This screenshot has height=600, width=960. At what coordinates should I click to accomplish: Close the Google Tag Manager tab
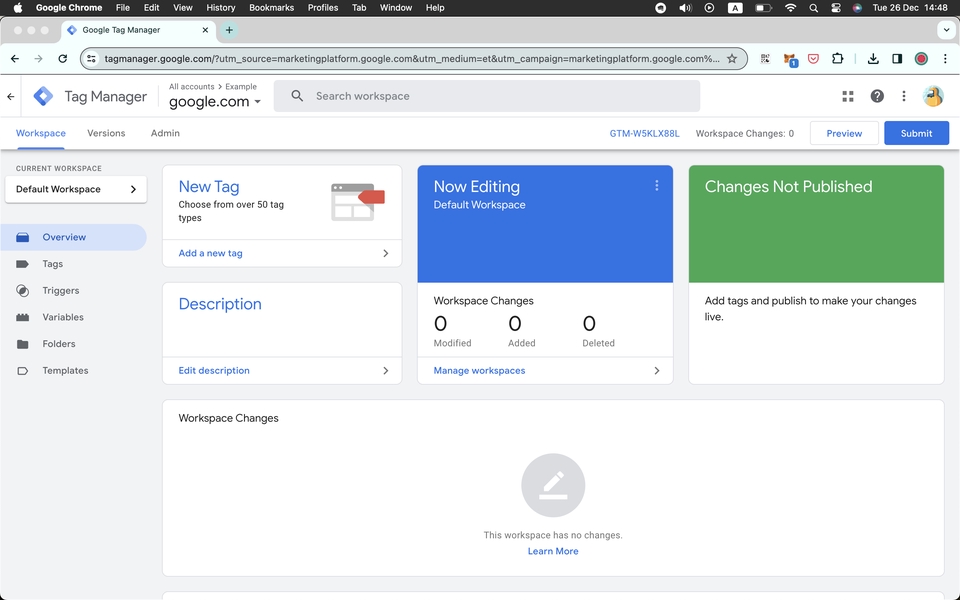(205, 30)
